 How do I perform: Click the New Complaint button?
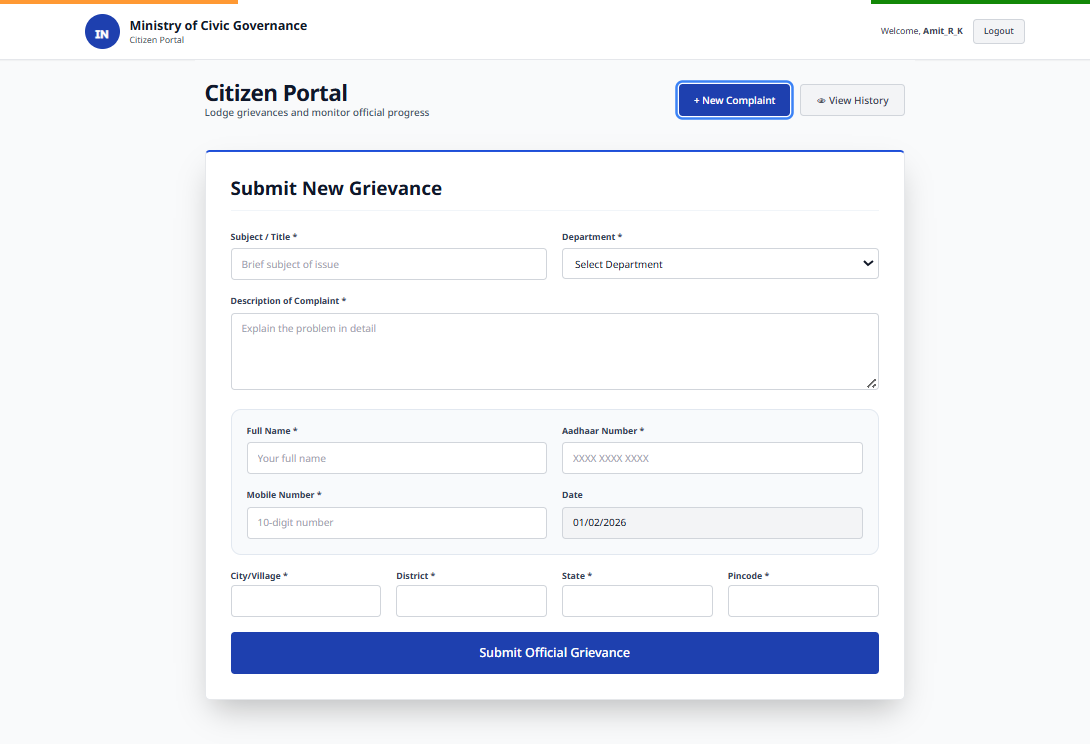[734, 100]
